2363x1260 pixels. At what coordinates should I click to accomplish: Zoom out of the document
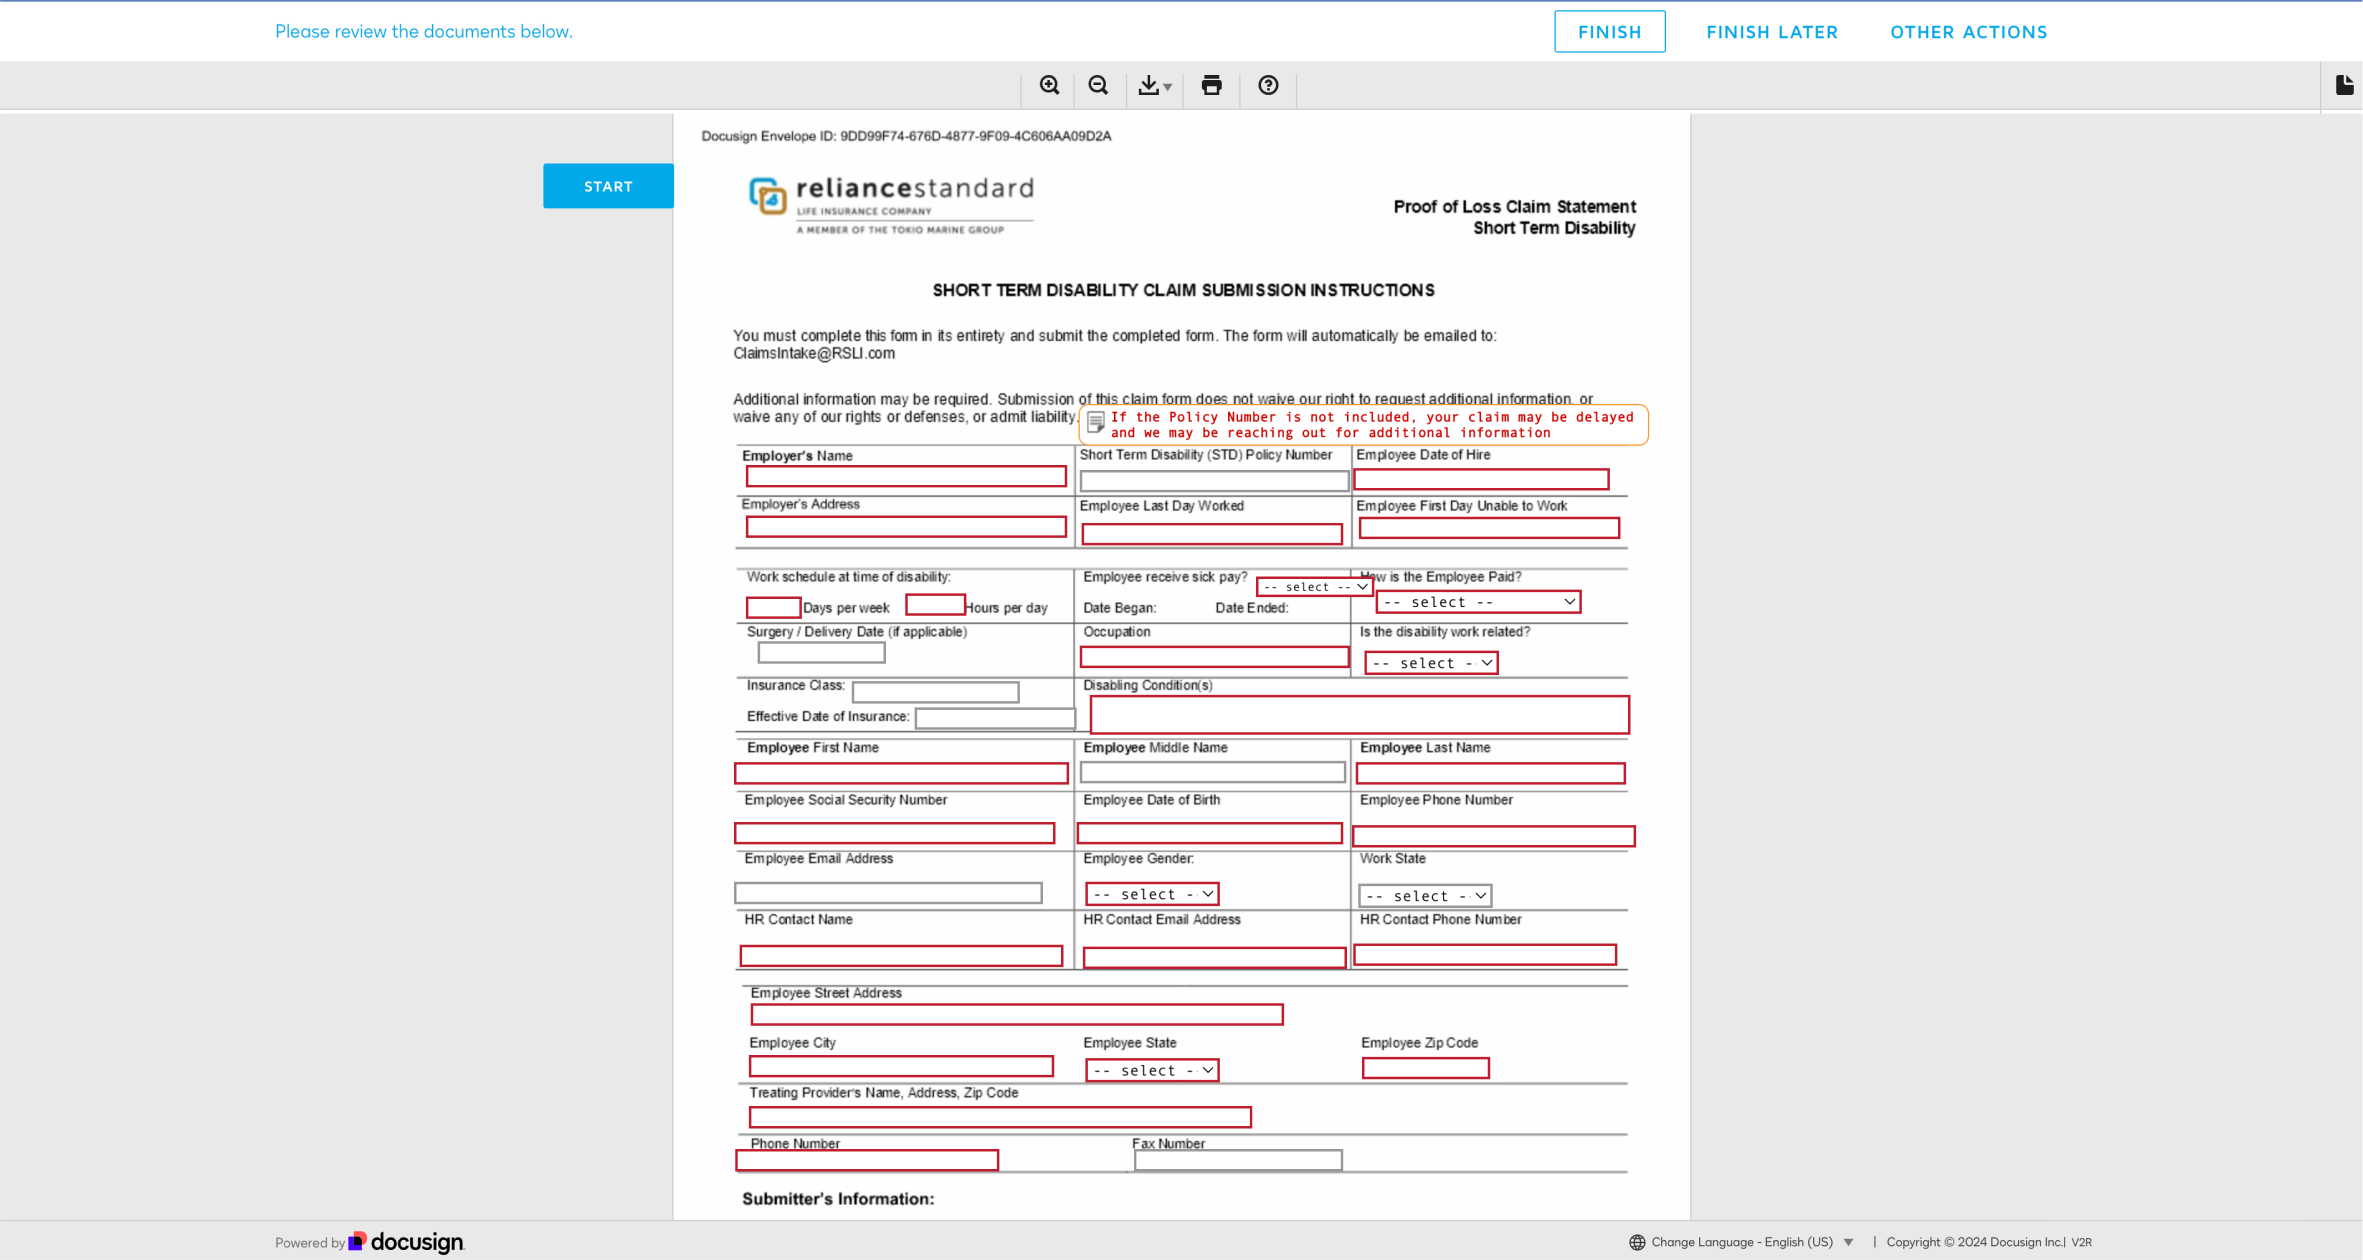coord(1098,86)
